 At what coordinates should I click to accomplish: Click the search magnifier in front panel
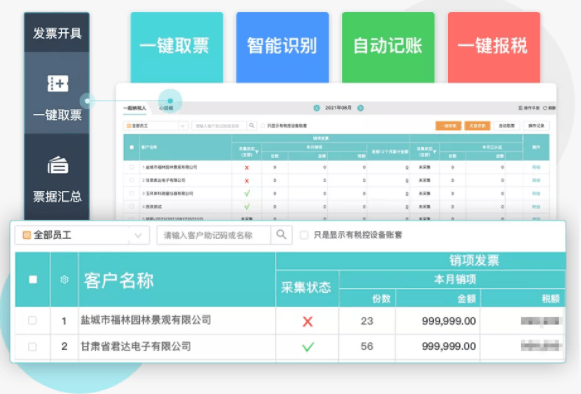coord(282,235)
